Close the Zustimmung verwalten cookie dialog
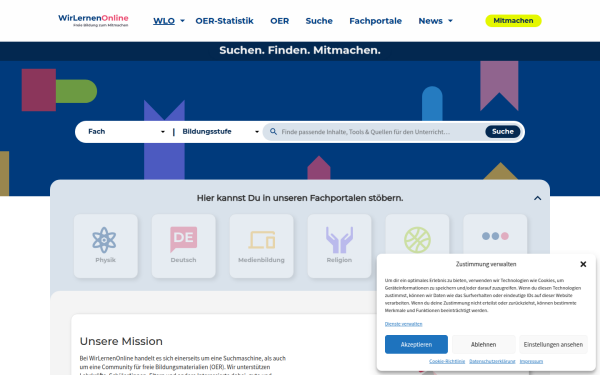Screen dimensions: 600x375 (x=583, y=264)
